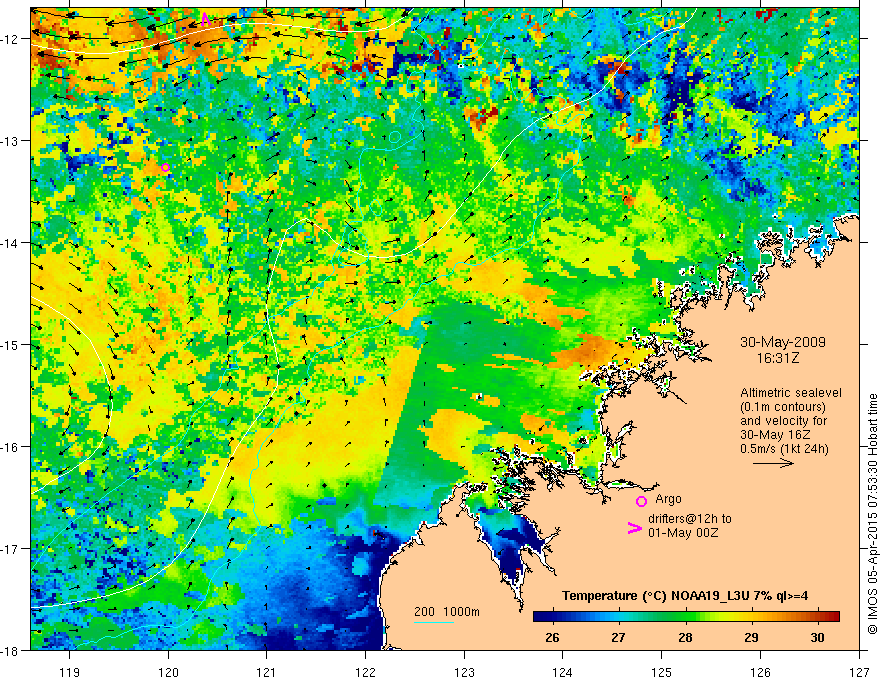
Task: Click color bar label '28'
Action: [x=685, y=637]
